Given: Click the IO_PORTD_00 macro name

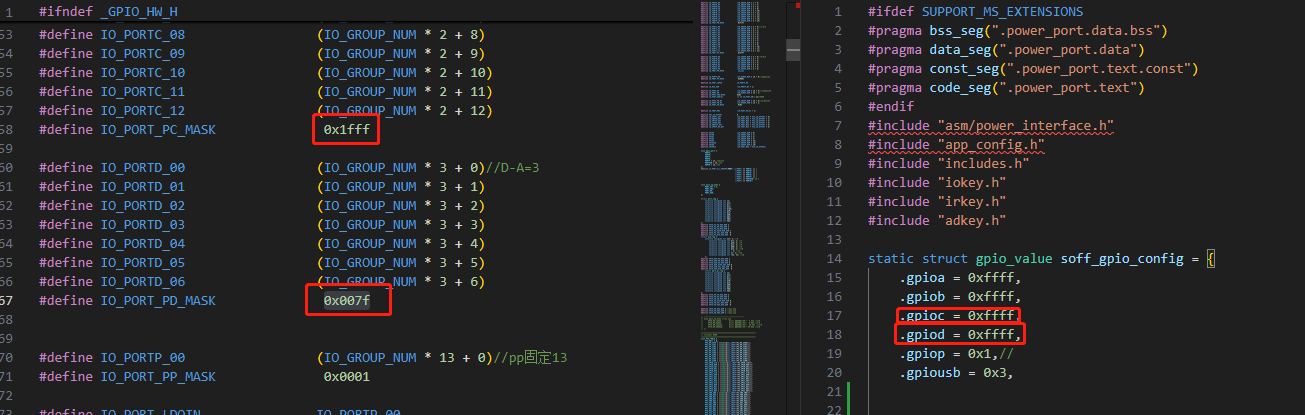Looking at the screenshot, I should [143, 168].
